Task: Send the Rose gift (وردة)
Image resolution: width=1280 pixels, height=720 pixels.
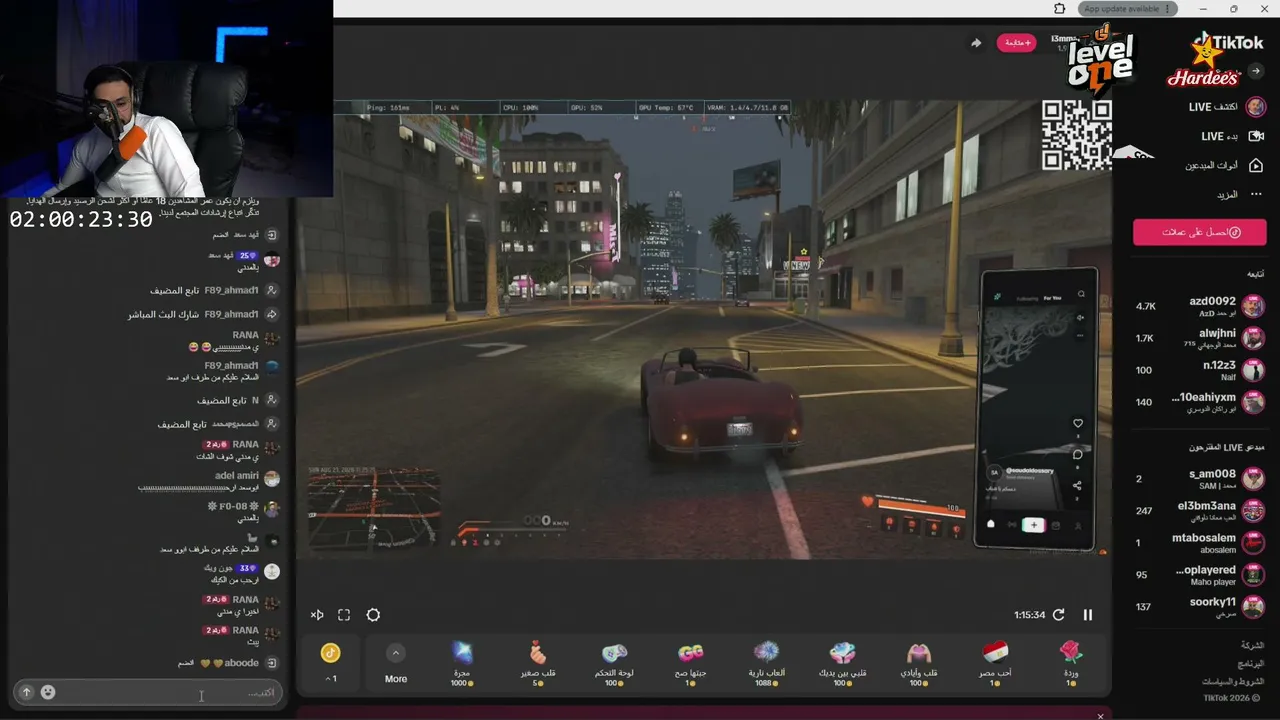Action: tap(1070, 663)
